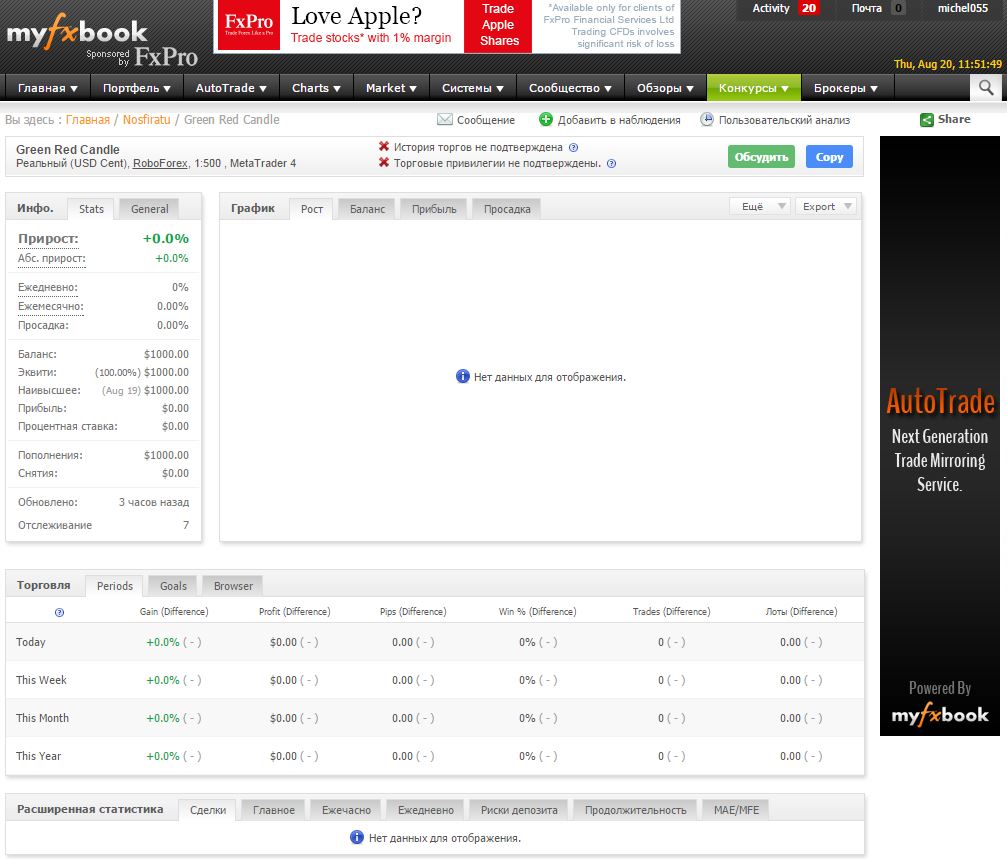Click the Activity counter badge 20
This screenshot has width=1007, height=859.
pos(809,8)
